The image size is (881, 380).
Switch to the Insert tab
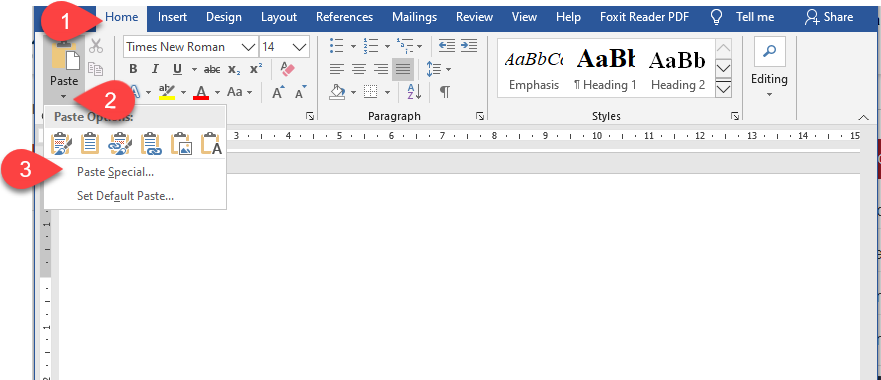pyautogui.click(x=172, y=17)
